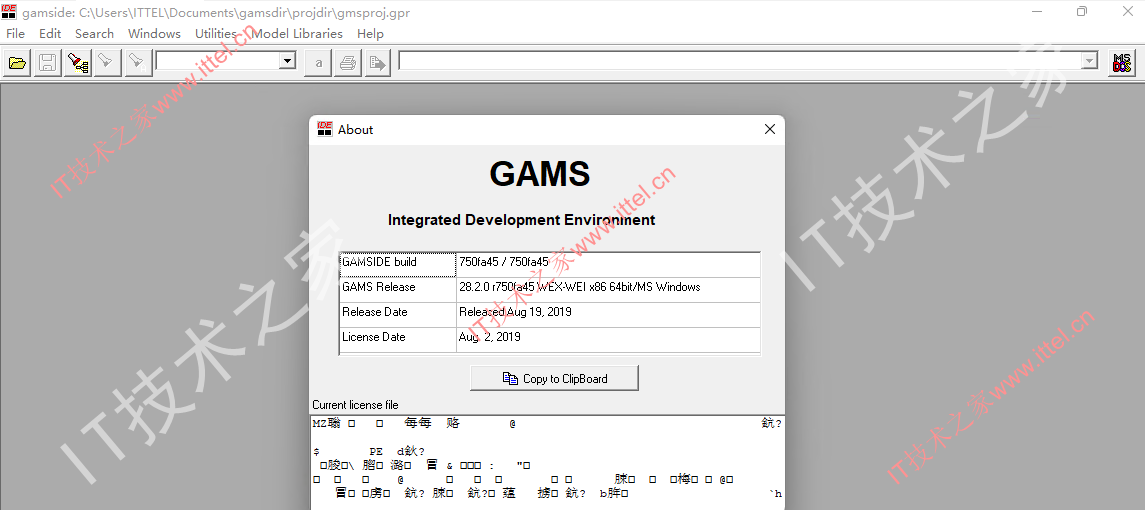Select the 'Aug 2, 2019' value cell

click(608, 339)
